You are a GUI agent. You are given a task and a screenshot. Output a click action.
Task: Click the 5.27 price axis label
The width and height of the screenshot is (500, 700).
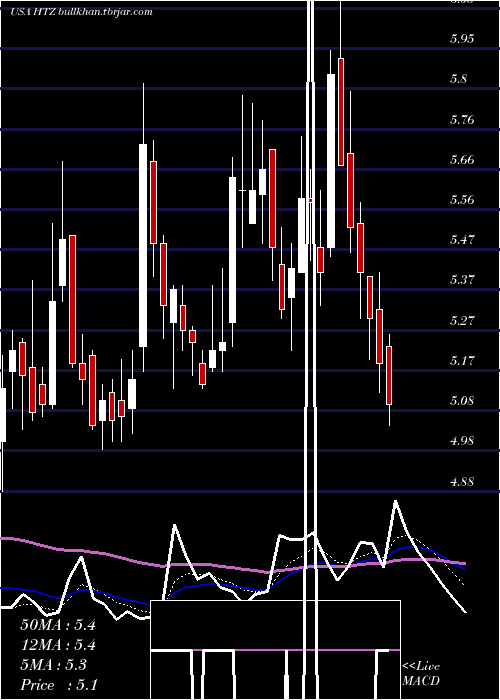[462, 320]
